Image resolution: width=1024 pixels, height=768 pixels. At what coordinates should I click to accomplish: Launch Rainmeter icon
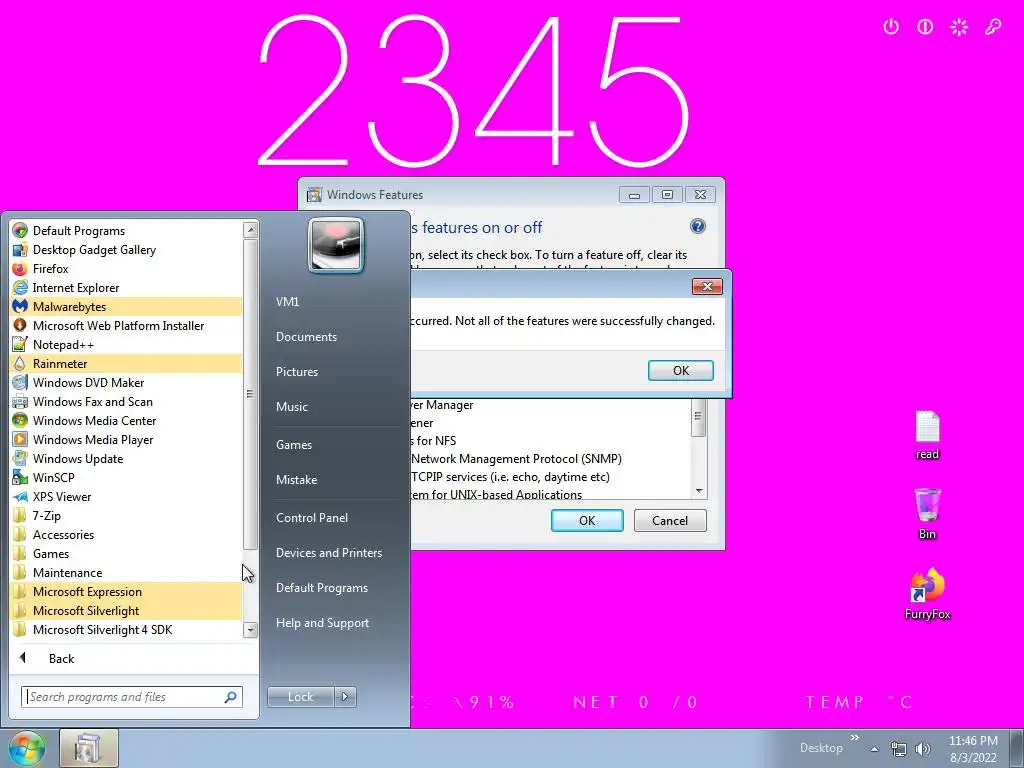click(x=20, y=363)
